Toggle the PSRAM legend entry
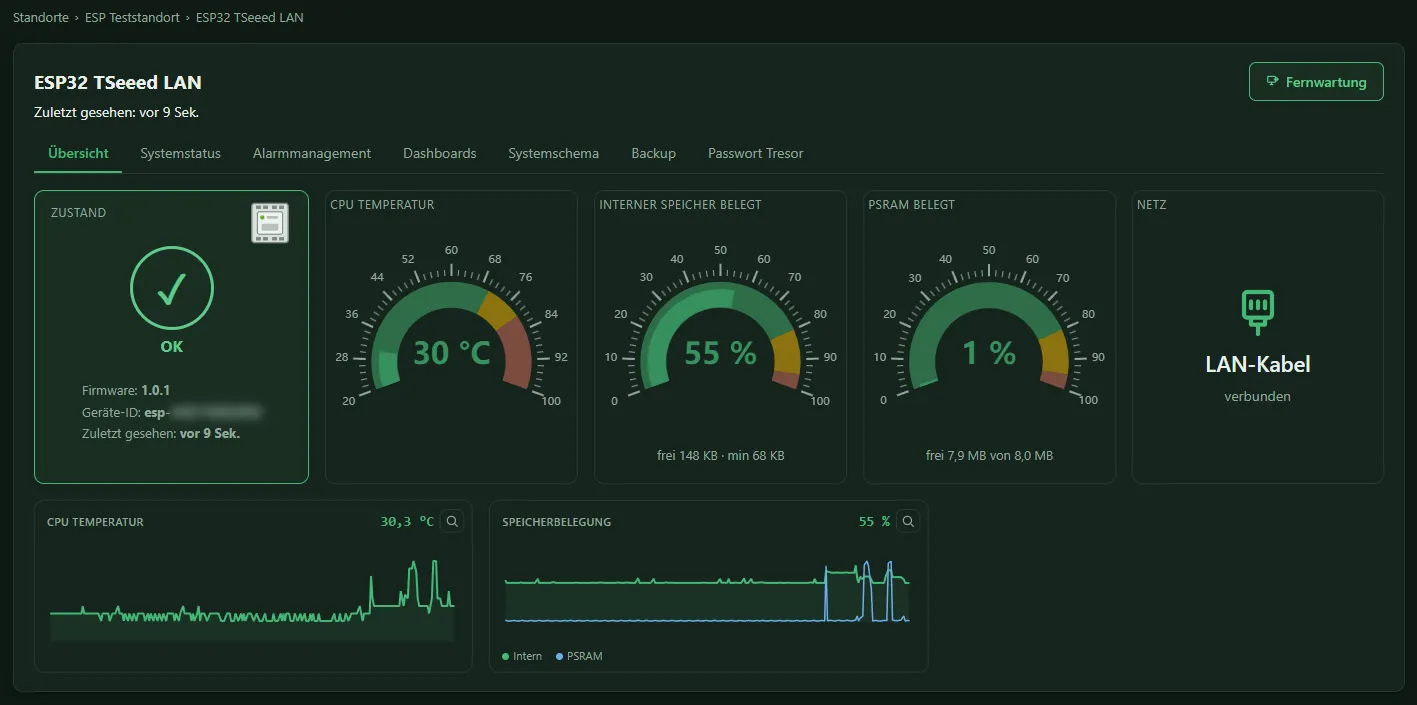 [579, 656]
